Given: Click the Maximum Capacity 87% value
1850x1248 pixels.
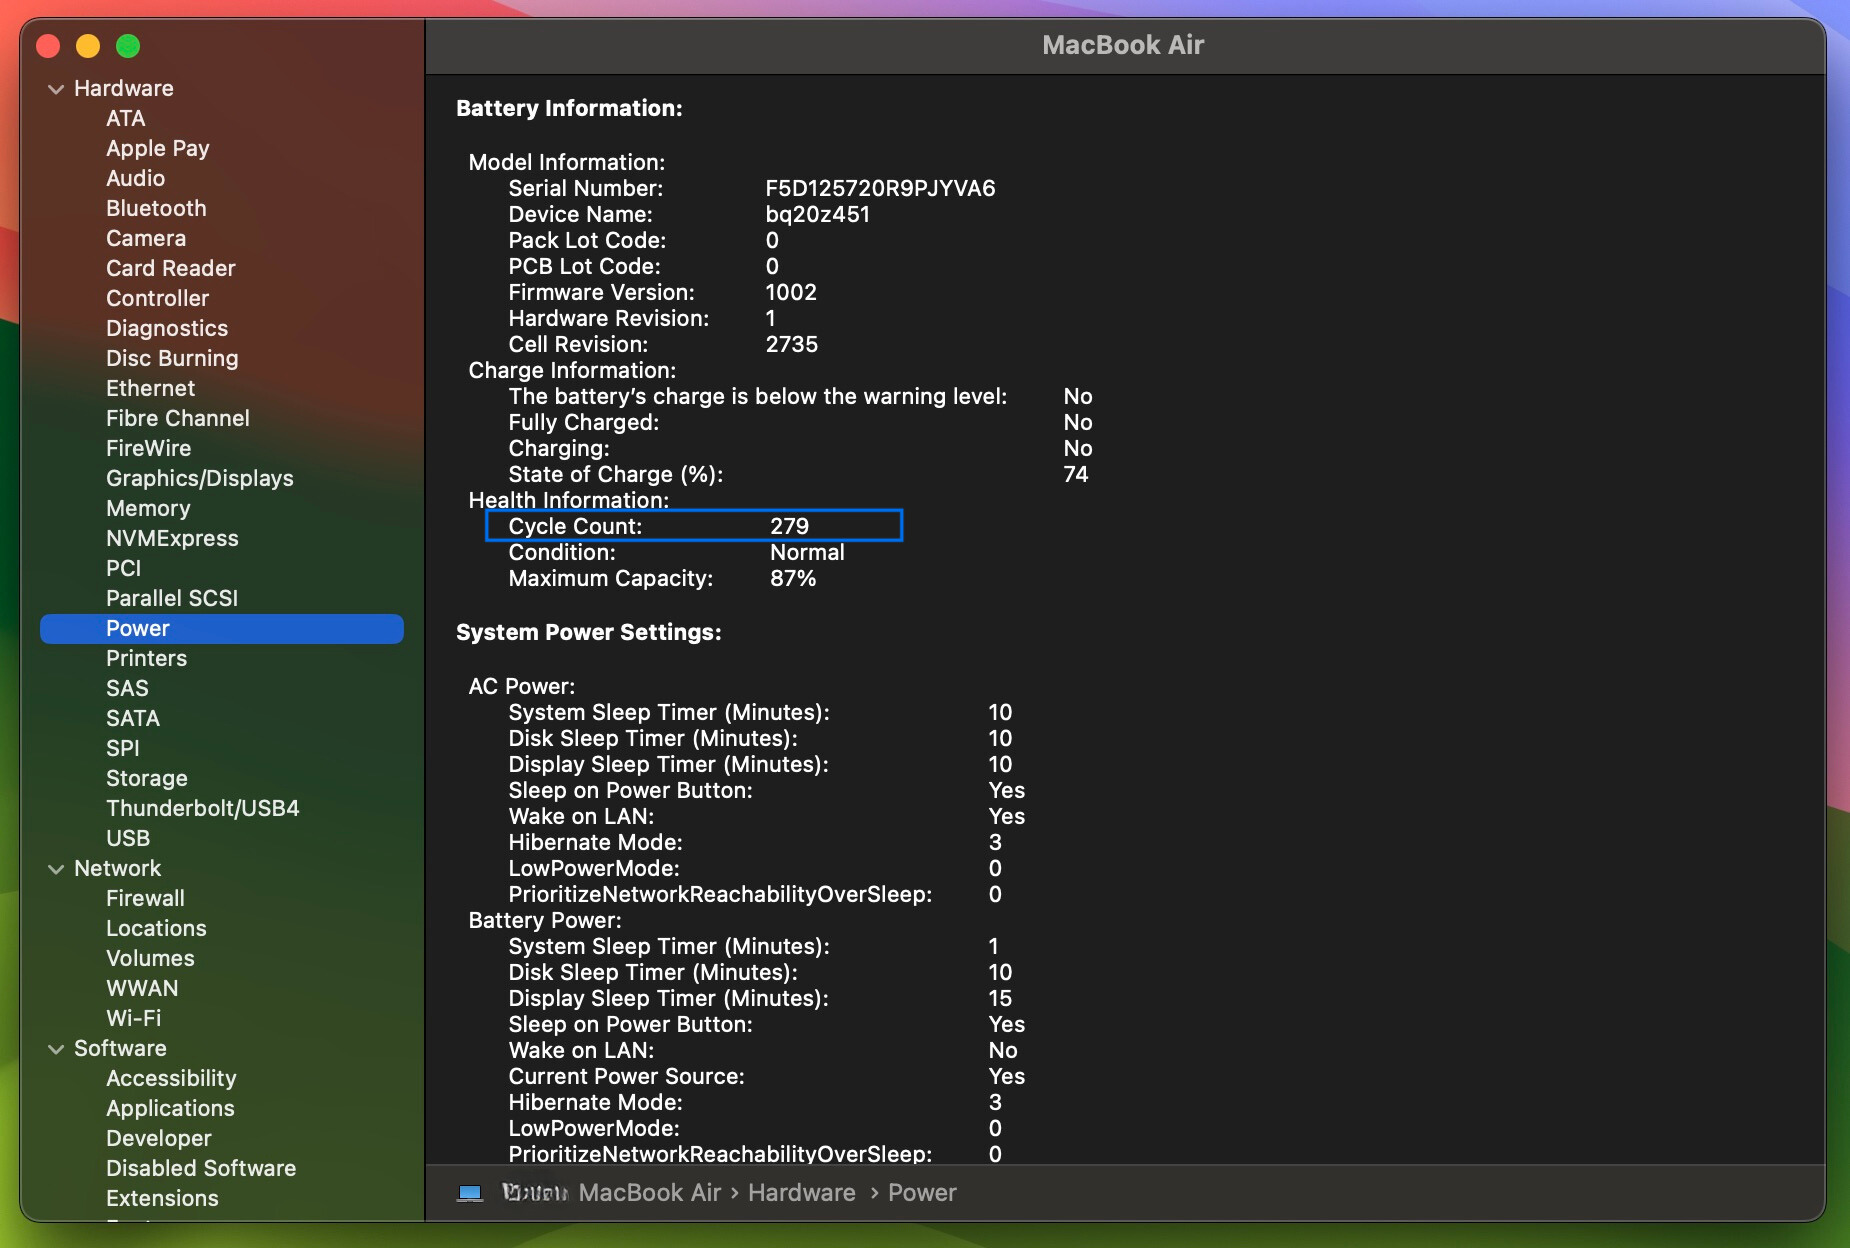Looking at the screenshot, I should point(793,578).
